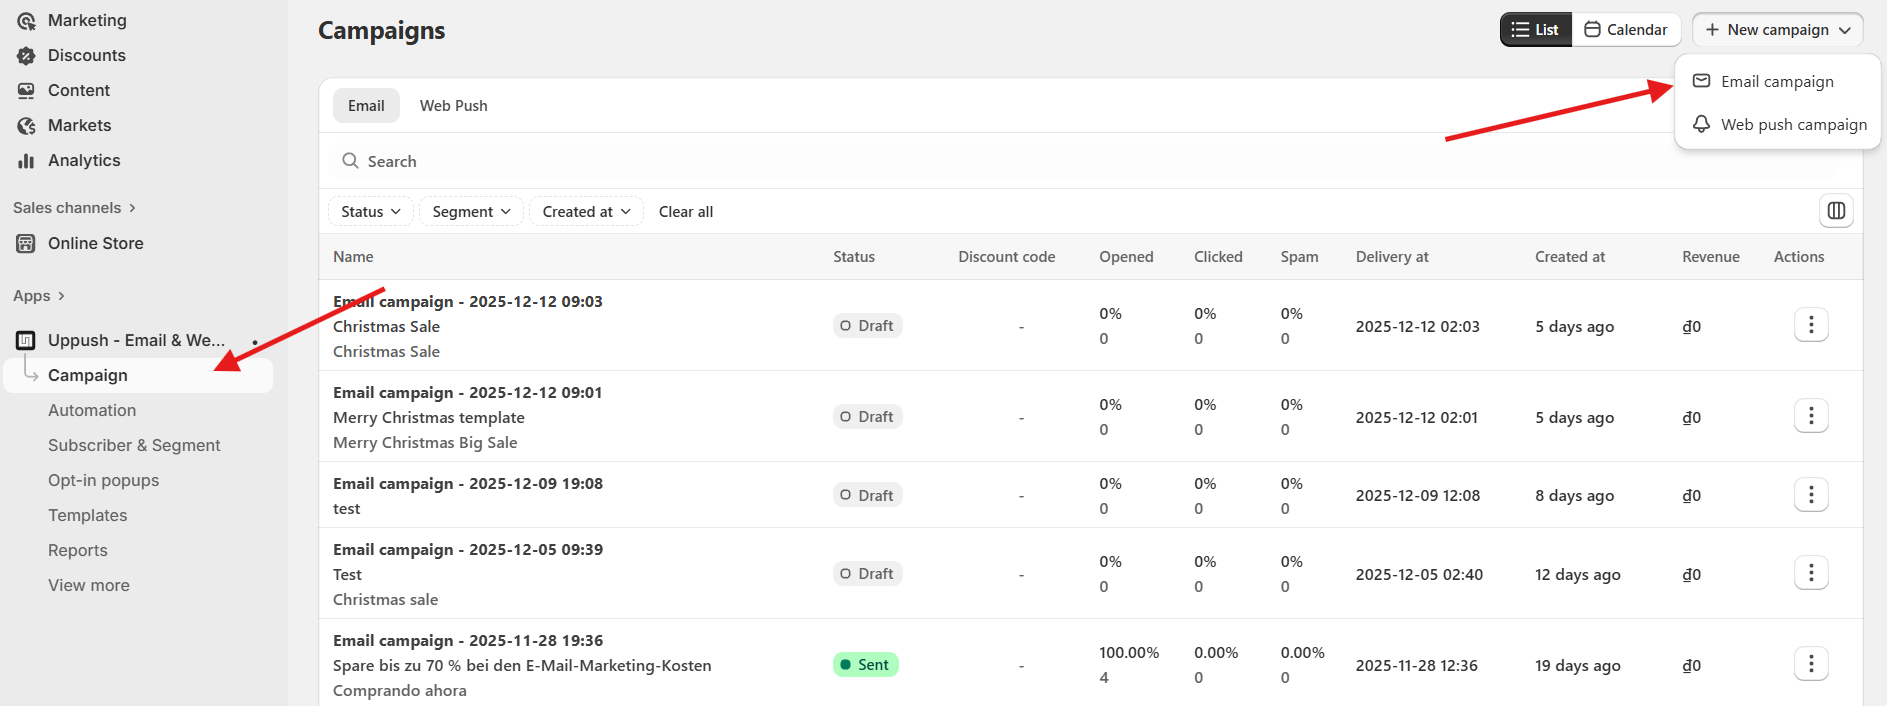The width and height of the screenshot is (1887, 706).
Task: Open the Status filter dropdown
Action: [x=370, y=212]
